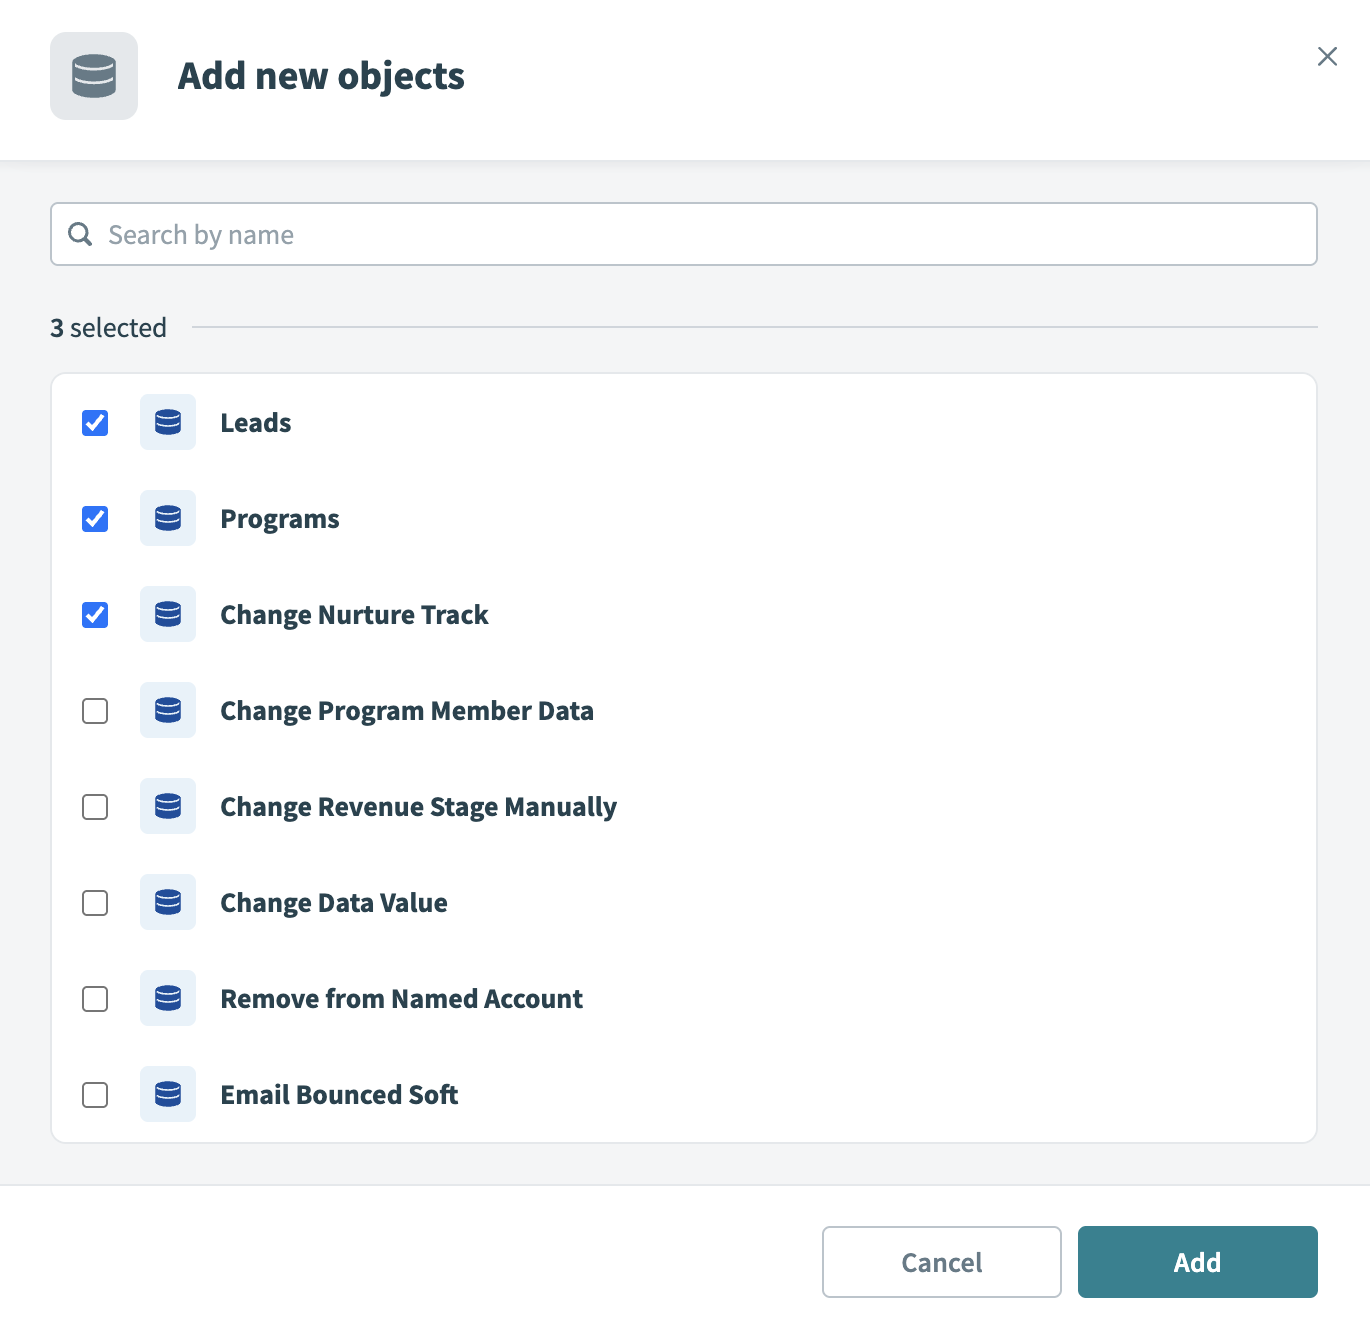This screenshot has height=1328, width=1370.
Task: Focus the Search by name field
Action: [700, 234]
